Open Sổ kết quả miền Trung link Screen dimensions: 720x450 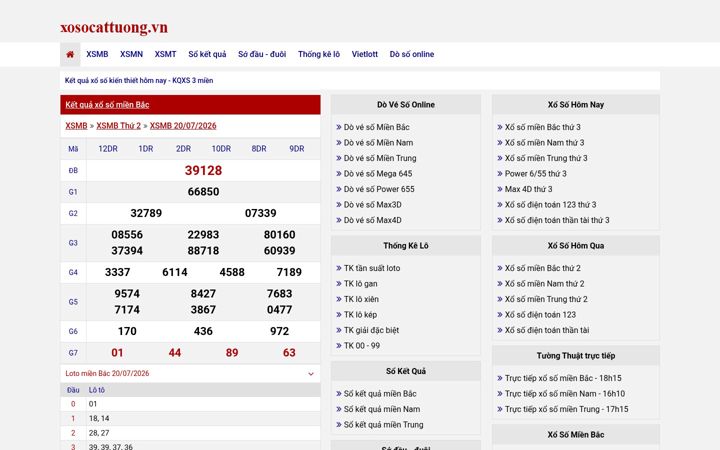pyautogui.click(x=383, y=425)
